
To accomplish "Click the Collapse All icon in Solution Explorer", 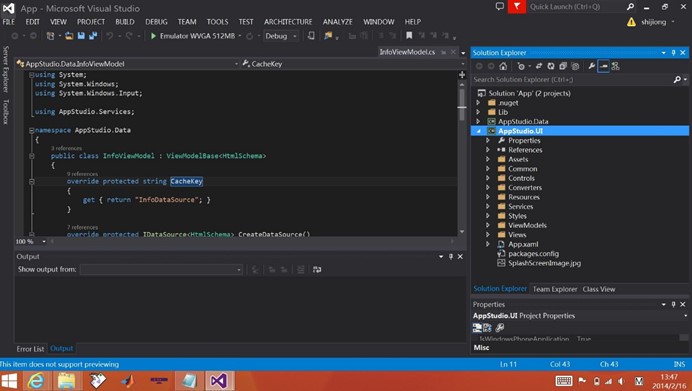I will (563, 66).
